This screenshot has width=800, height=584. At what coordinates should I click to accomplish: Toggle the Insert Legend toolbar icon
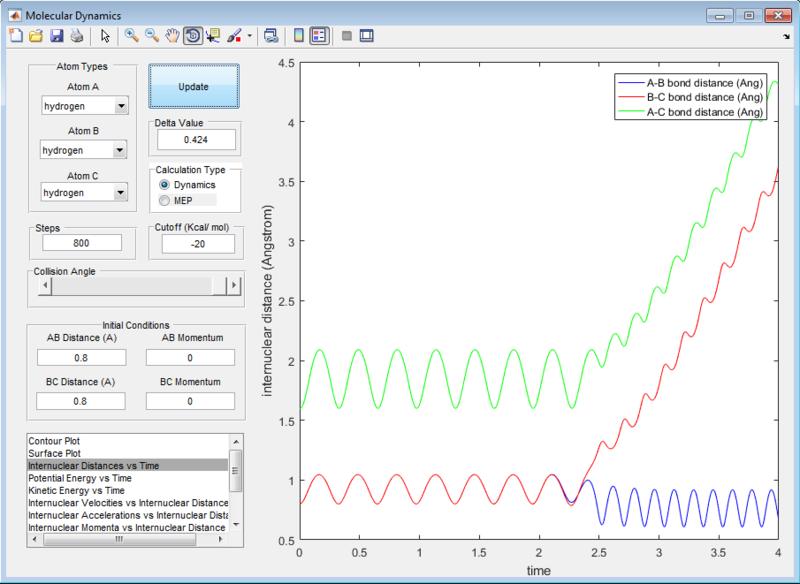pyautogui.click(x=319, y=36)
